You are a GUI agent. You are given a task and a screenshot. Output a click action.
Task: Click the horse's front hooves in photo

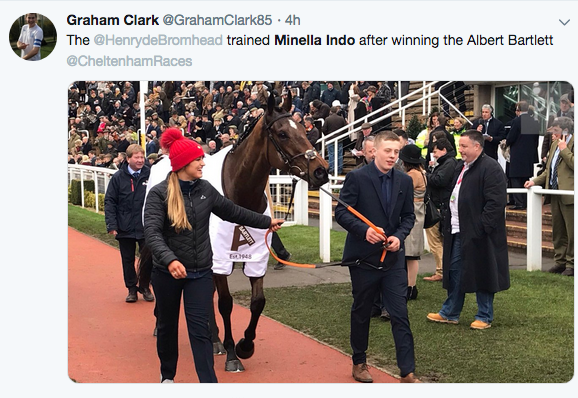point(235,355)
